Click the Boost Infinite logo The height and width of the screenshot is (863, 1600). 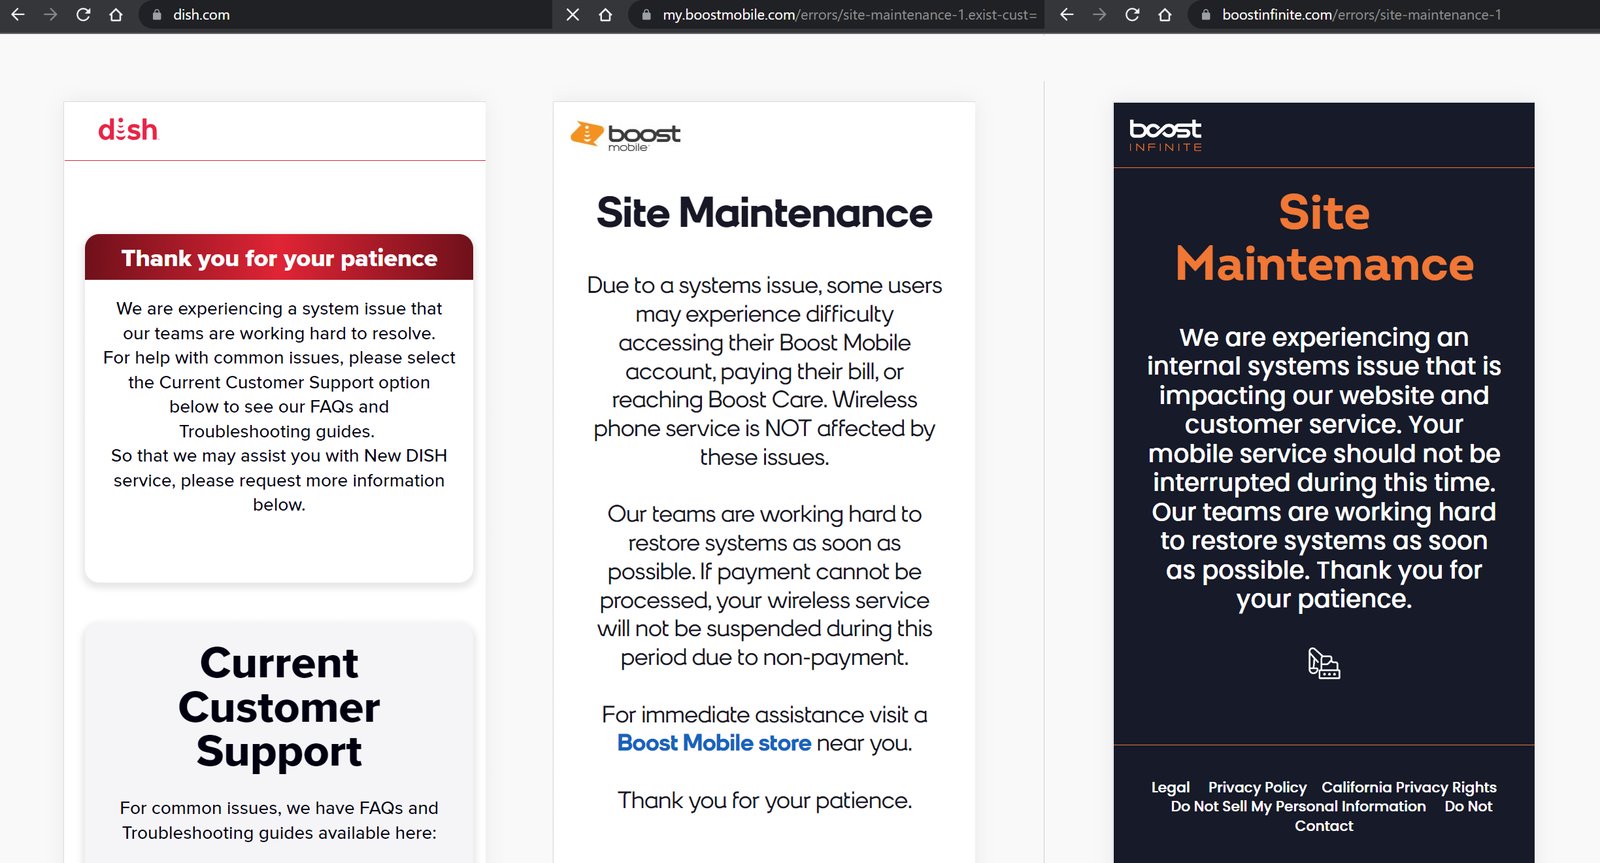coord(1166,135)
